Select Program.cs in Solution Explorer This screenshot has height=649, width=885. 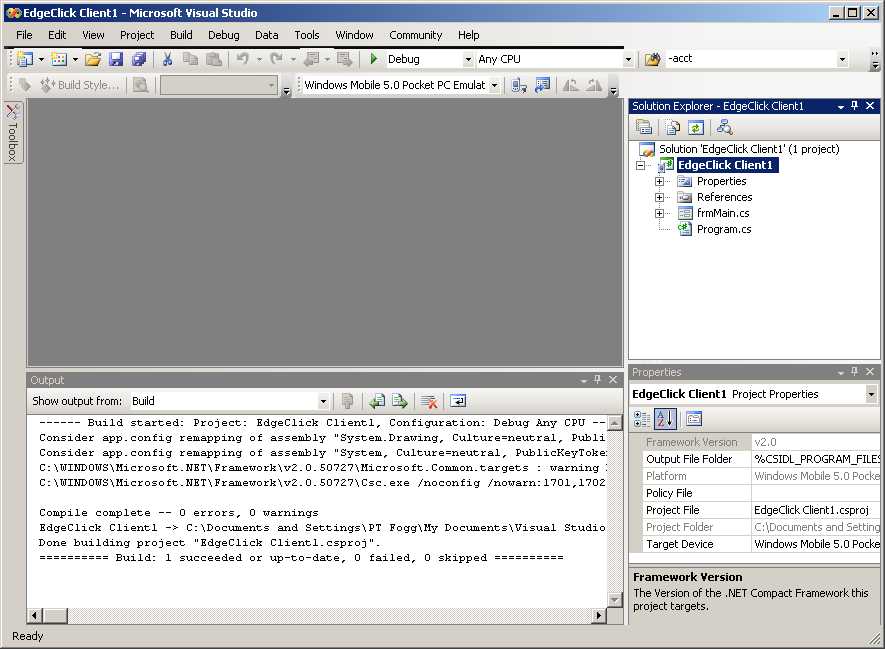(x=724, y=229)
